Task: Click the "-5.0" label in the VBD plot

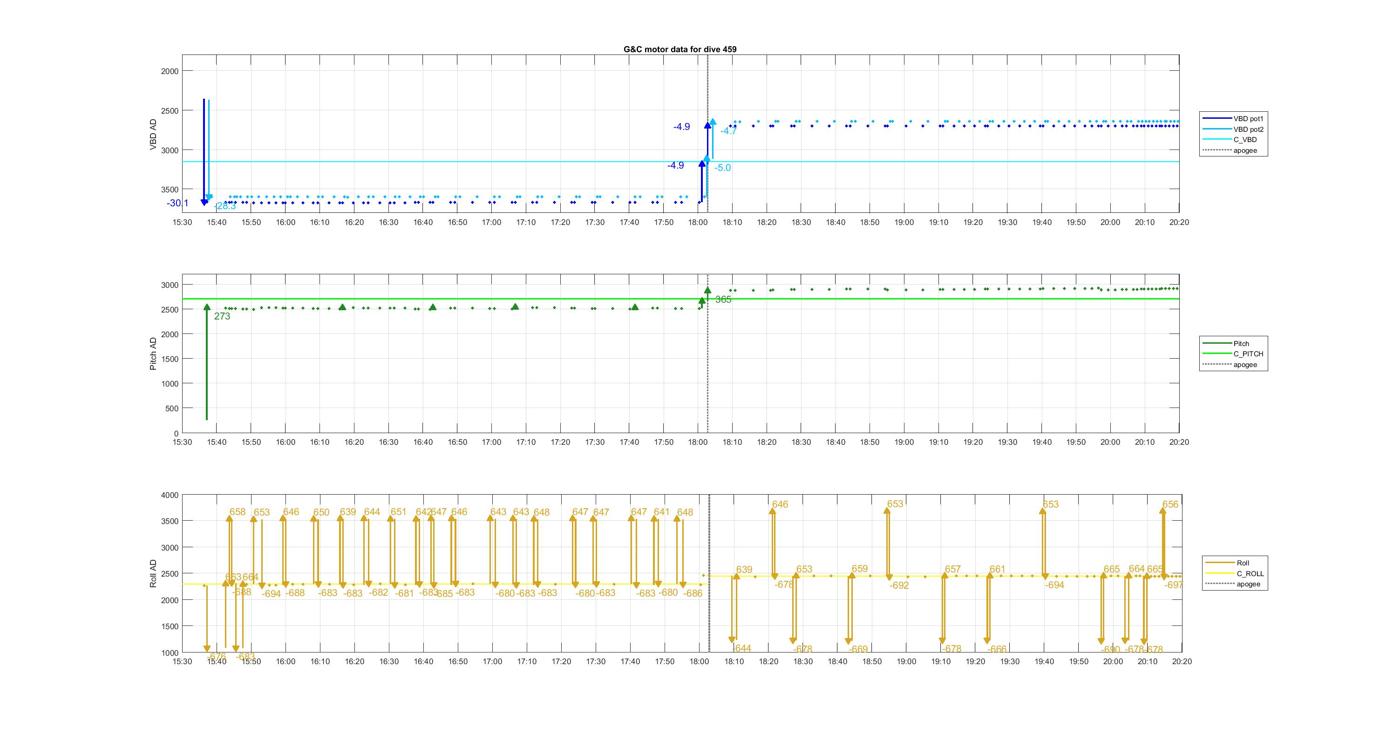Action: (x=721, y=168)
